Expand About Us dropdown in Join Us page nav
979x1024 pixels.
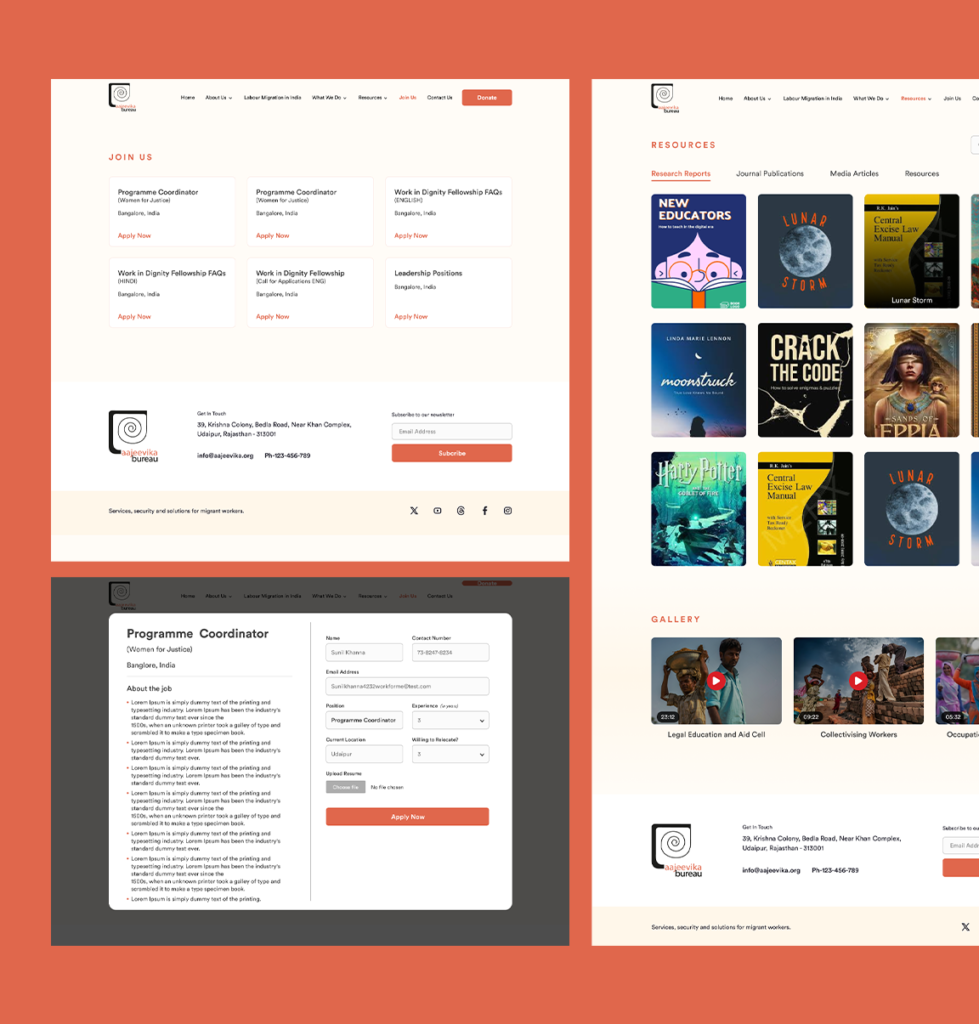click(x=219, y=97)
